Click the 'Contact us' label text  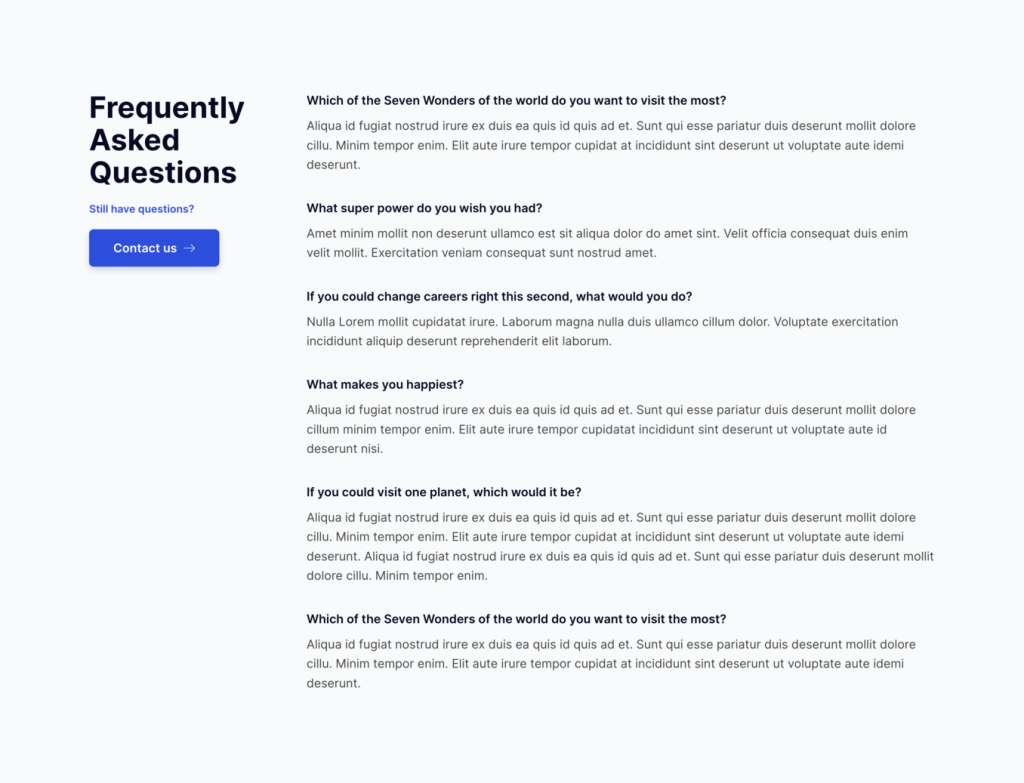145,248
